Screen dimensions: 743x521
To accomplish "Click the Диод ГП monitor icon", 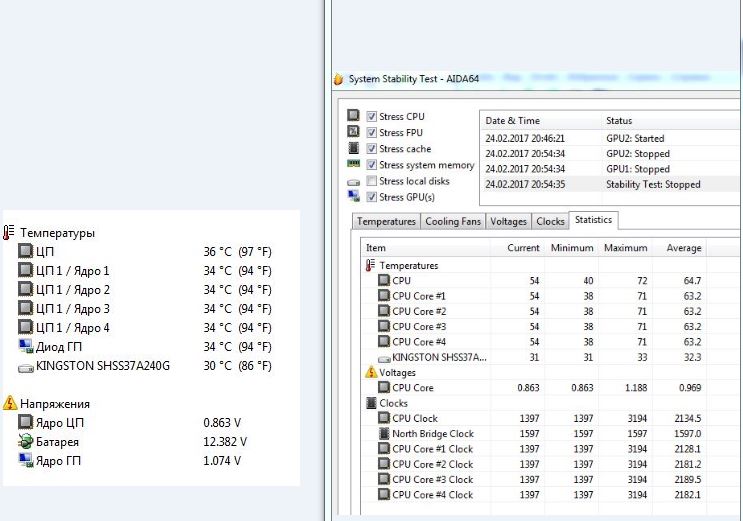I will pyautogui.click(x=26, y=347).
